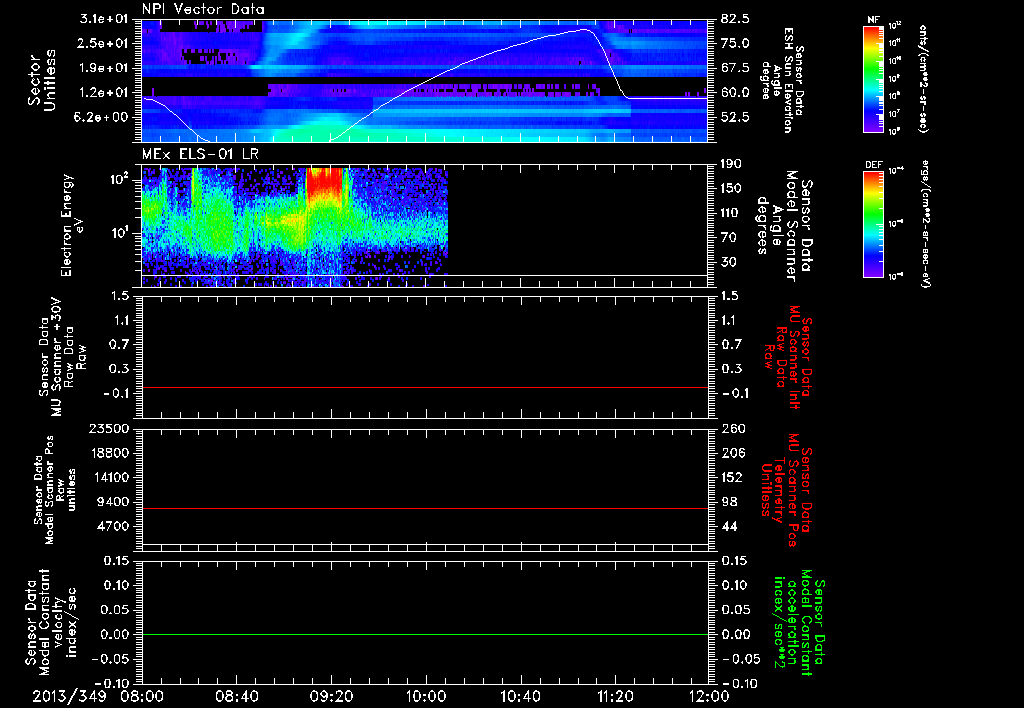Image resolution: width=1024 pixels, height=708 pixels.
Task: Click the '23500' scanner position tick
Action: coord(110,429)
